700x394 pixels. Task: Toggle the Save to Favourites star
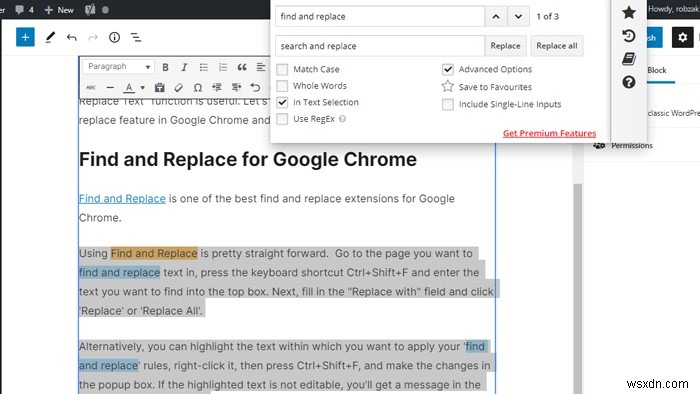448,86
